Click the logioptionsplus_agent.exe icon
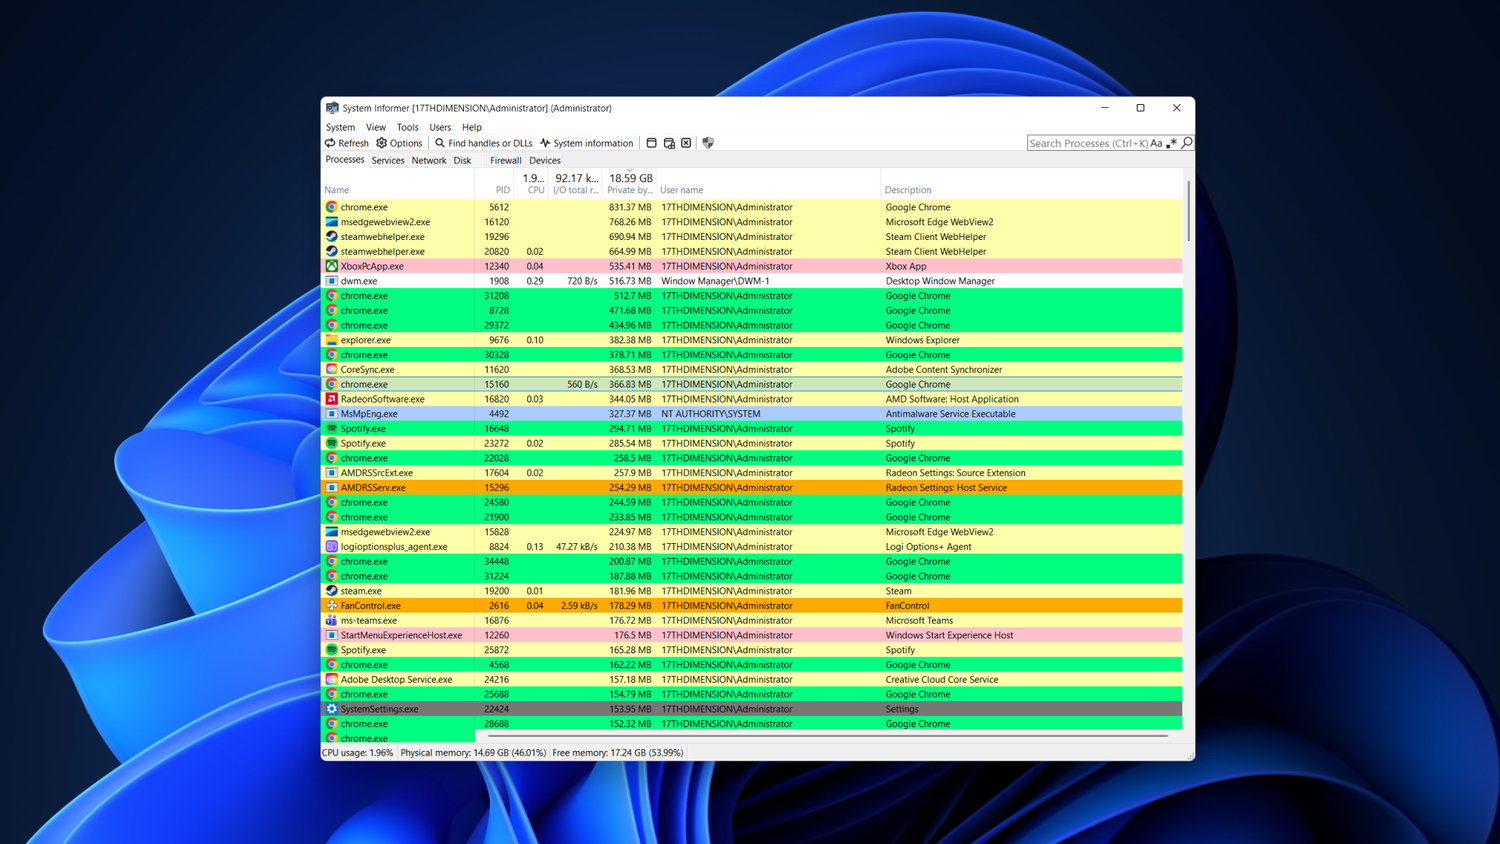This screenshot has width=1500, height=844. (331, 547)
